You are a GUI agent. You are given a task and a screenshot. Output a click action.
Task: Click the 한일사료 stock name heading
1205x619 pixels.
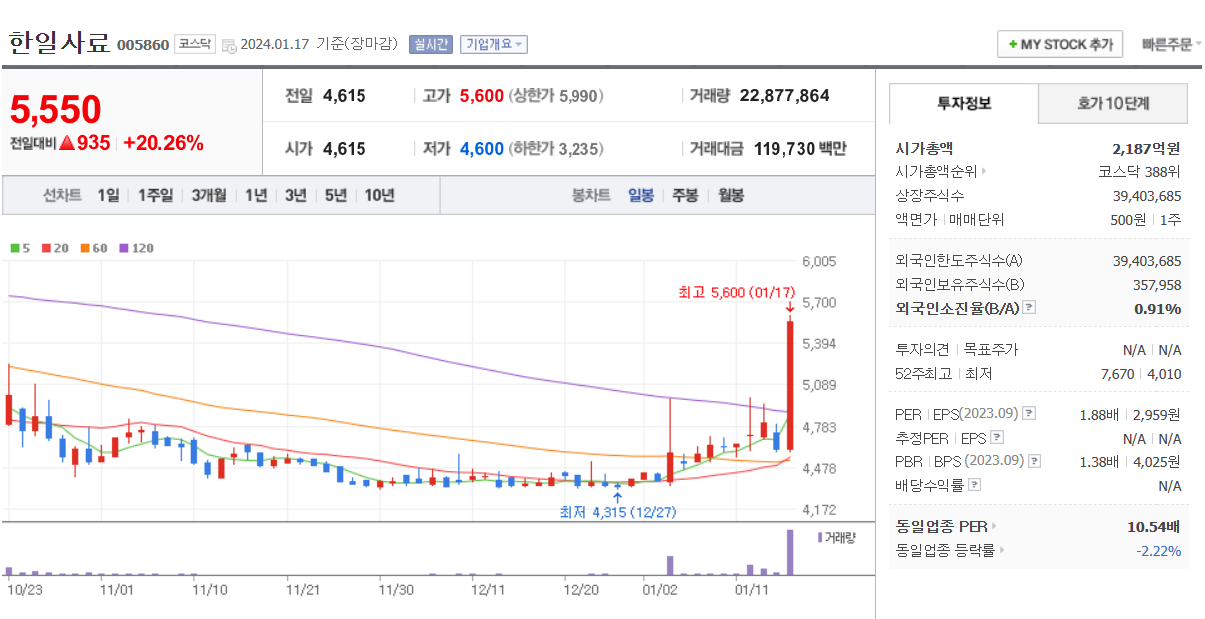(59, 43)
